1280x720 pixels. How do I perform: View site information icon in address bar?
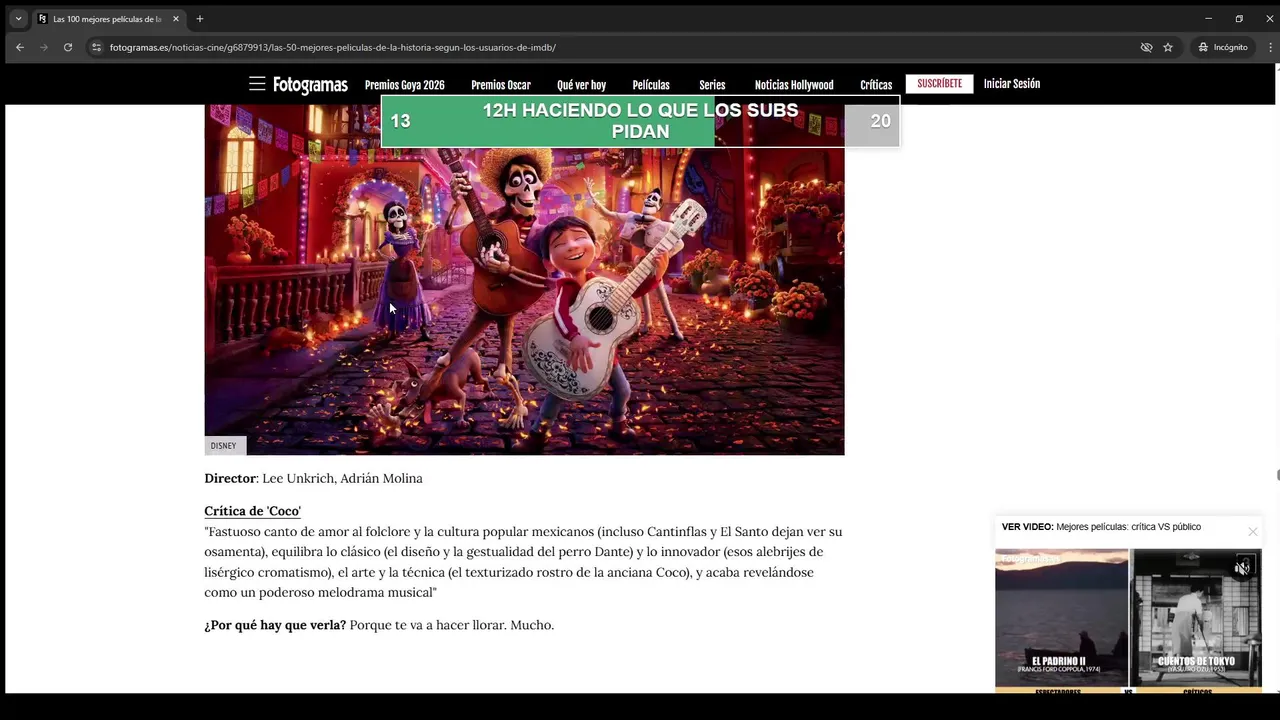96,47
